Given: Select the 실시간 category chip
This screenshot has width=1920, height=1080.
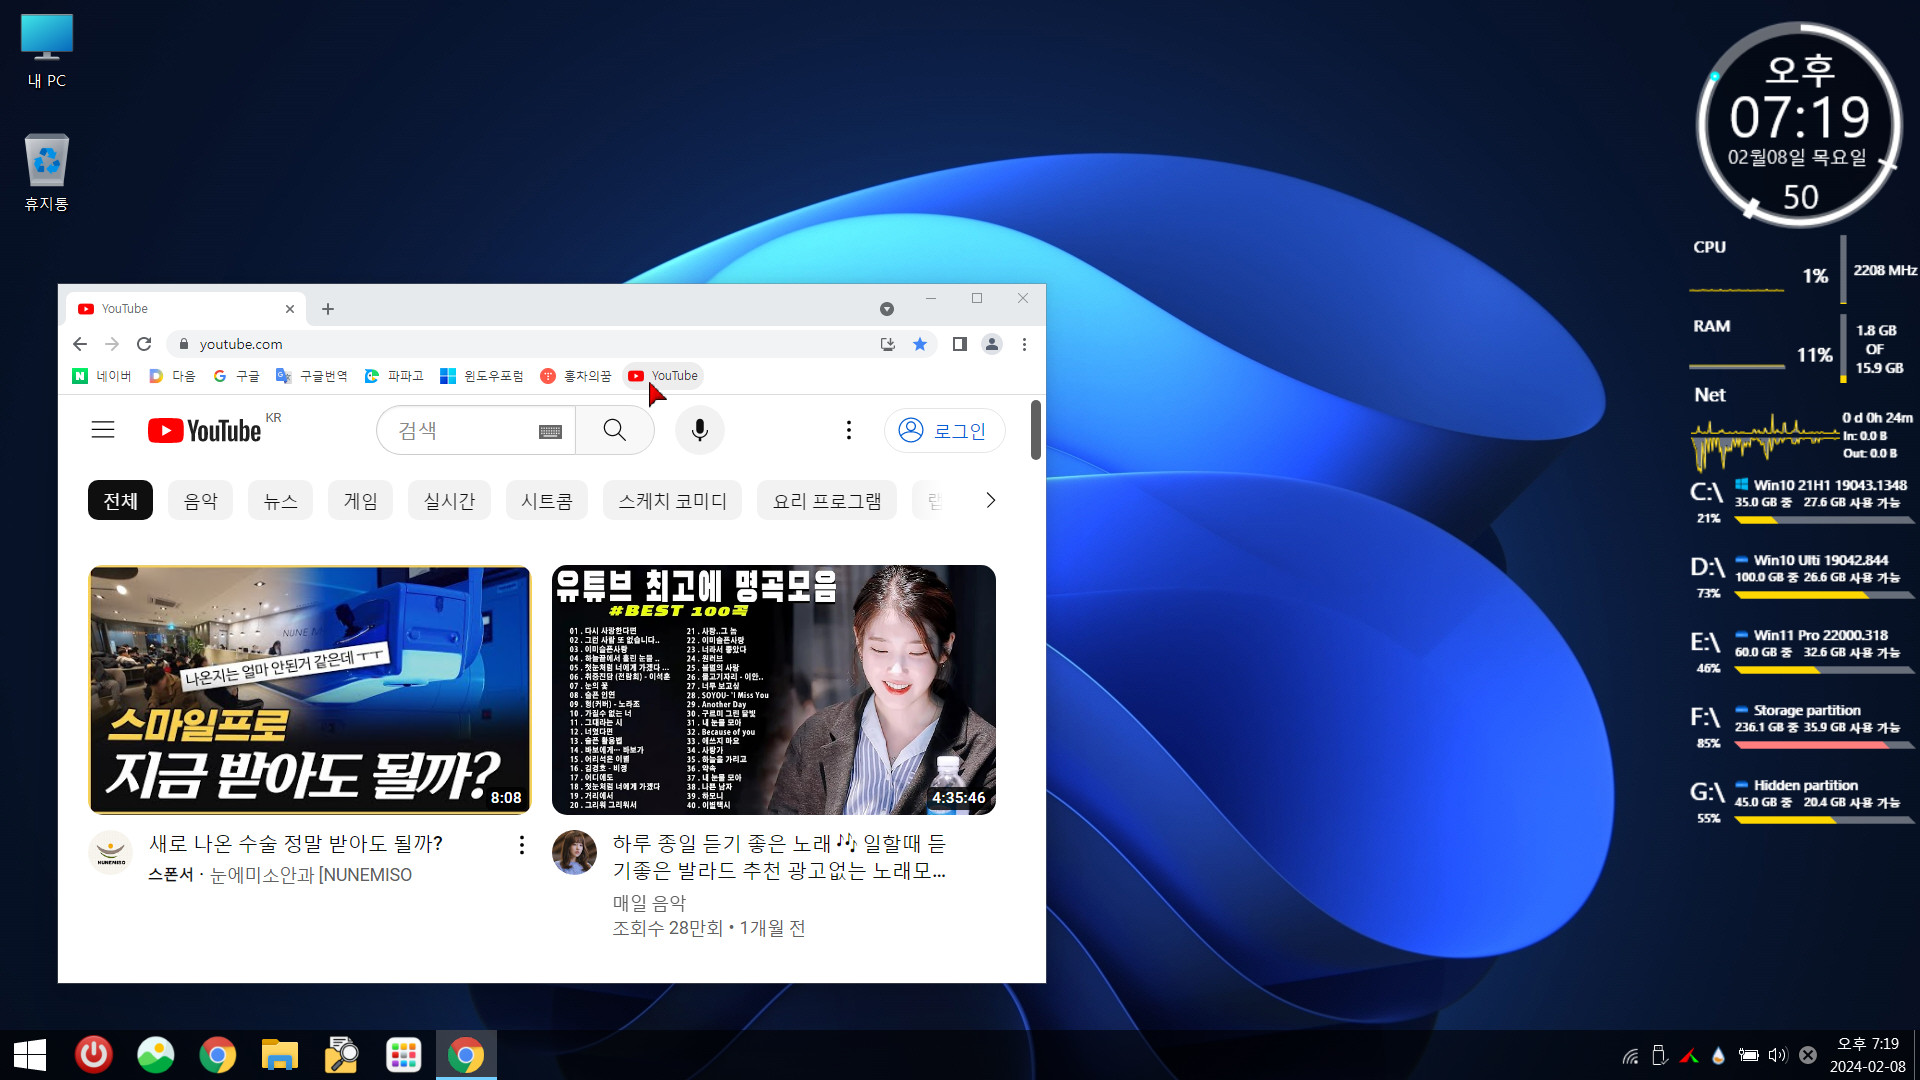Looking at the screenshot, I should coord(449,500).
